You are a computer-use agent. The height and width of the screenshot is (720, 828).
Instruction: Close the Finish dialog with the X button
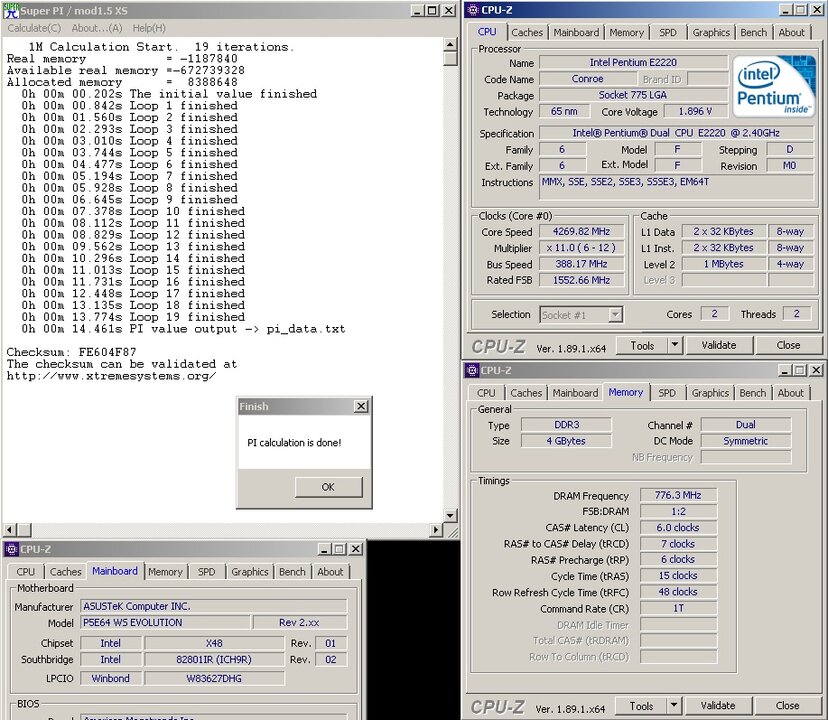coord(361,406)
